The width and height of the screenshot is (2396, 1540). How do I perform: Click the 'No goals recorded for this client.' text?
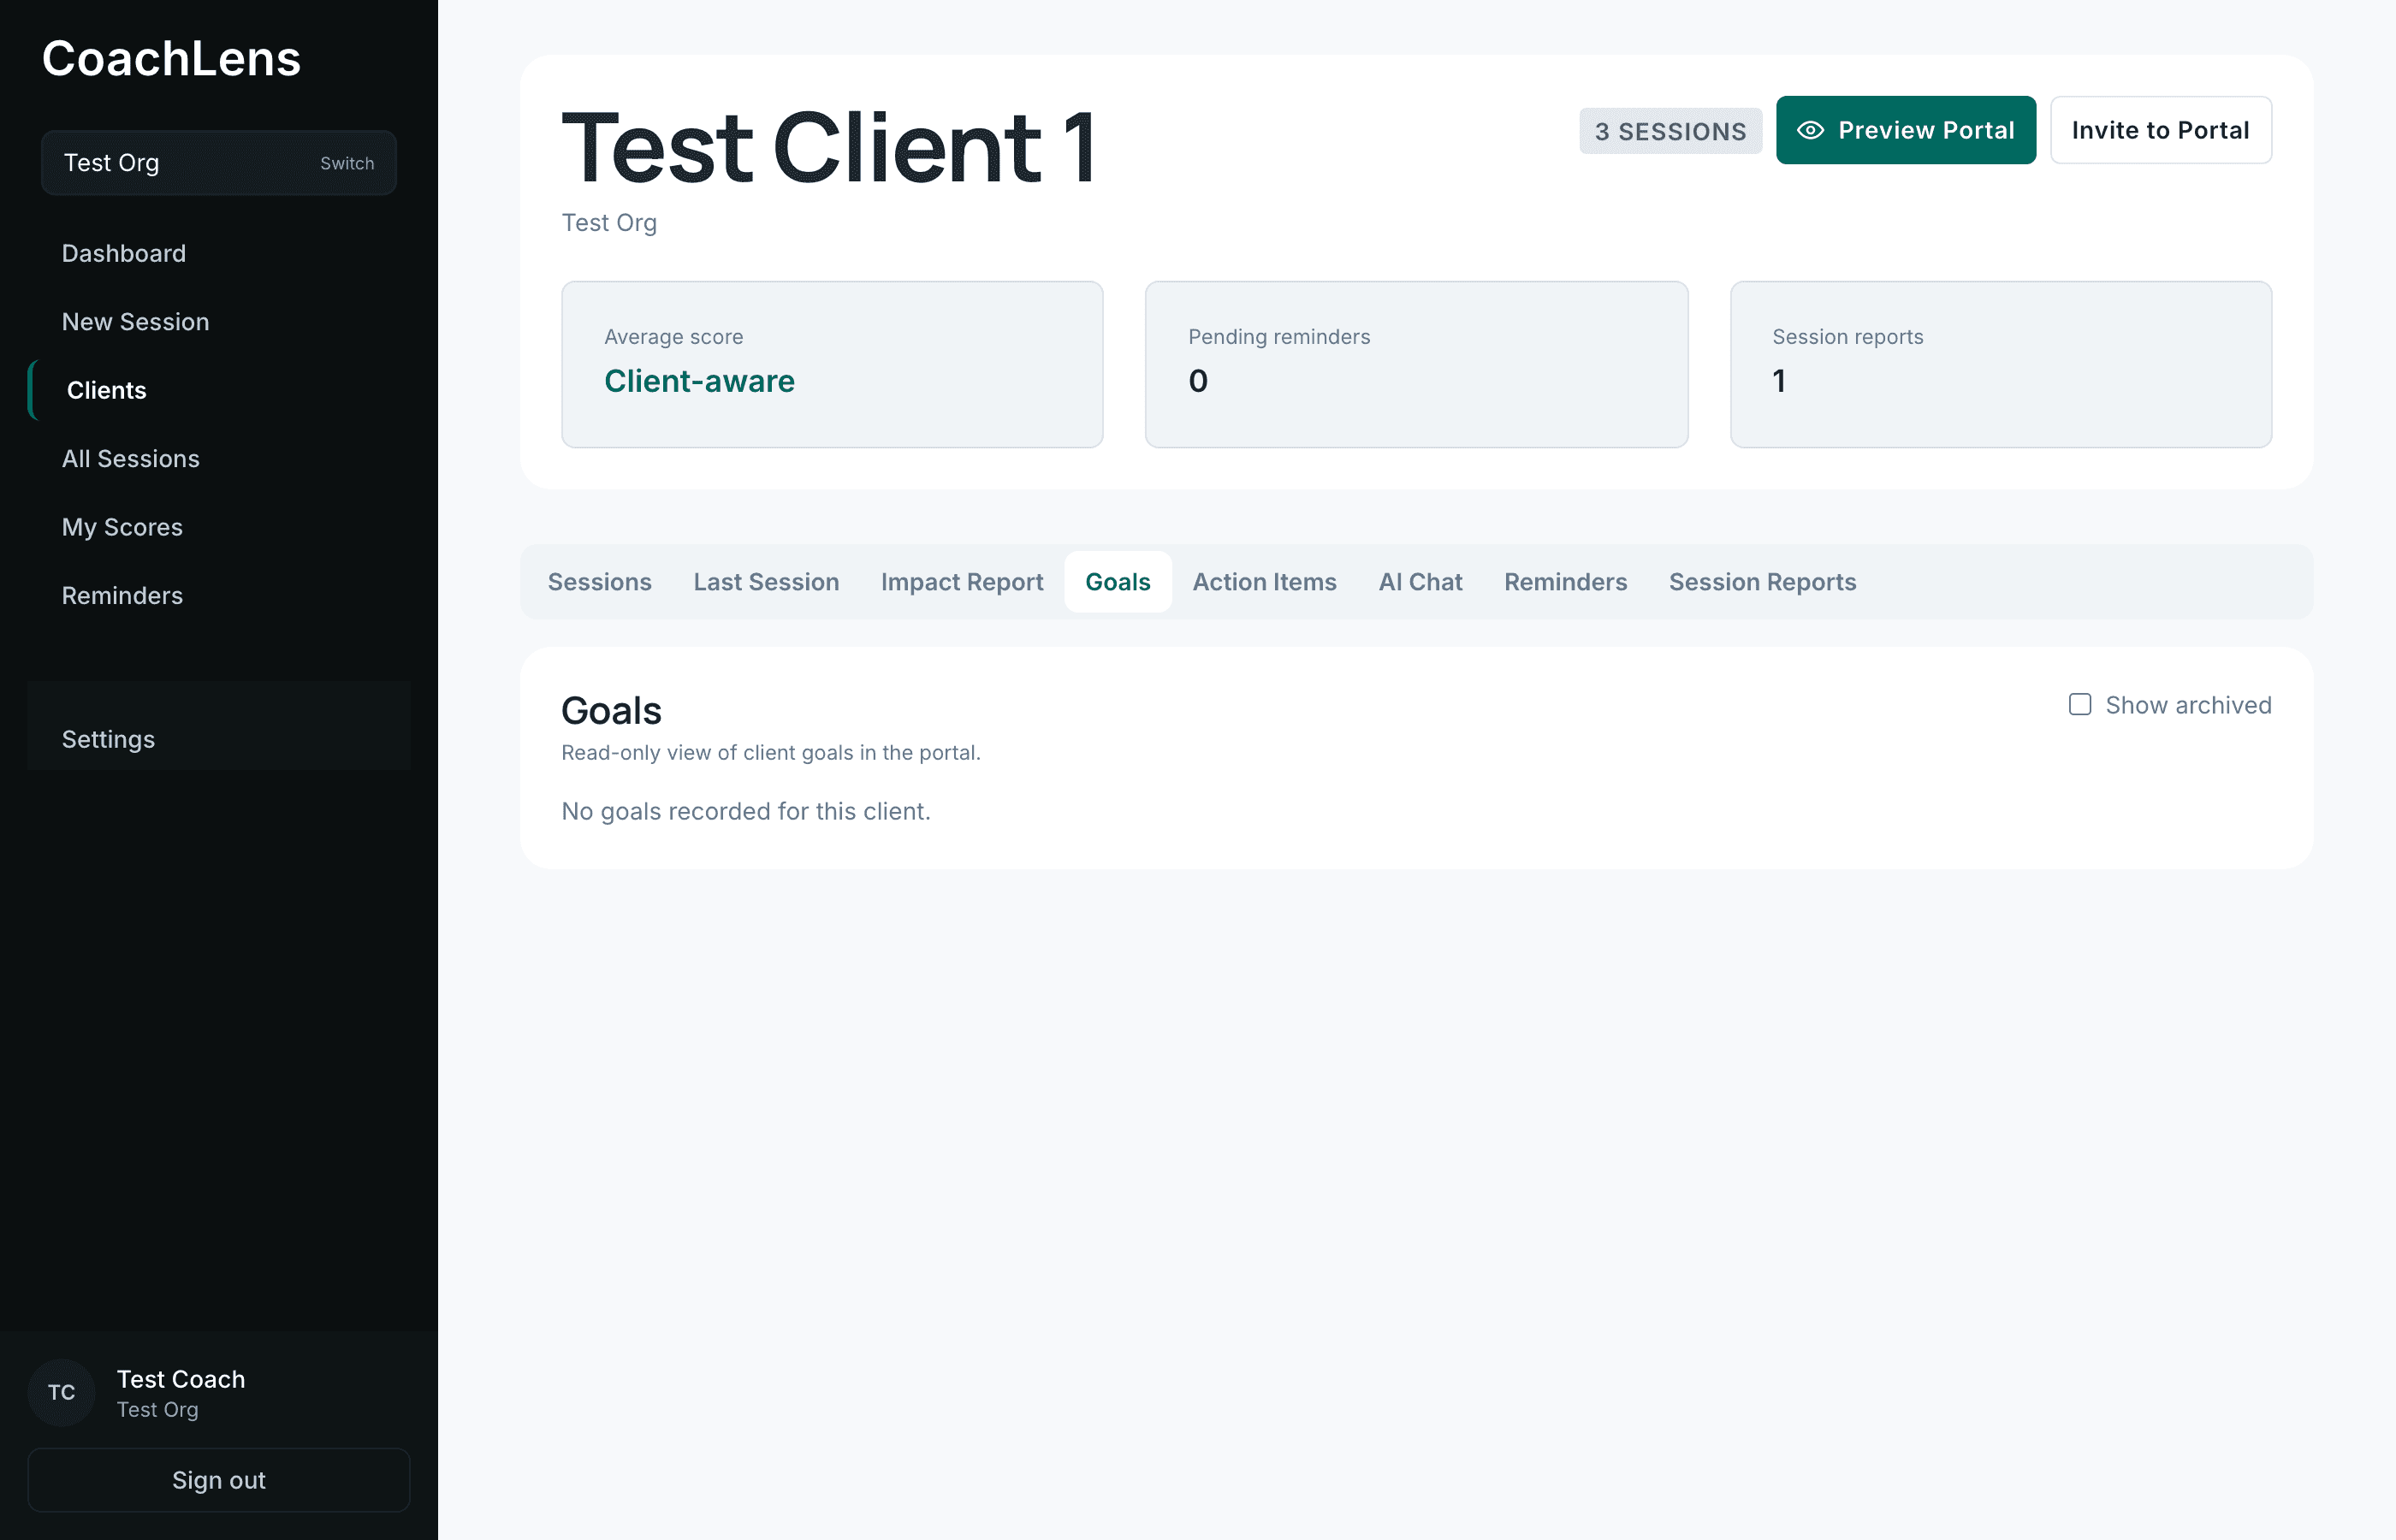(746, 811)
